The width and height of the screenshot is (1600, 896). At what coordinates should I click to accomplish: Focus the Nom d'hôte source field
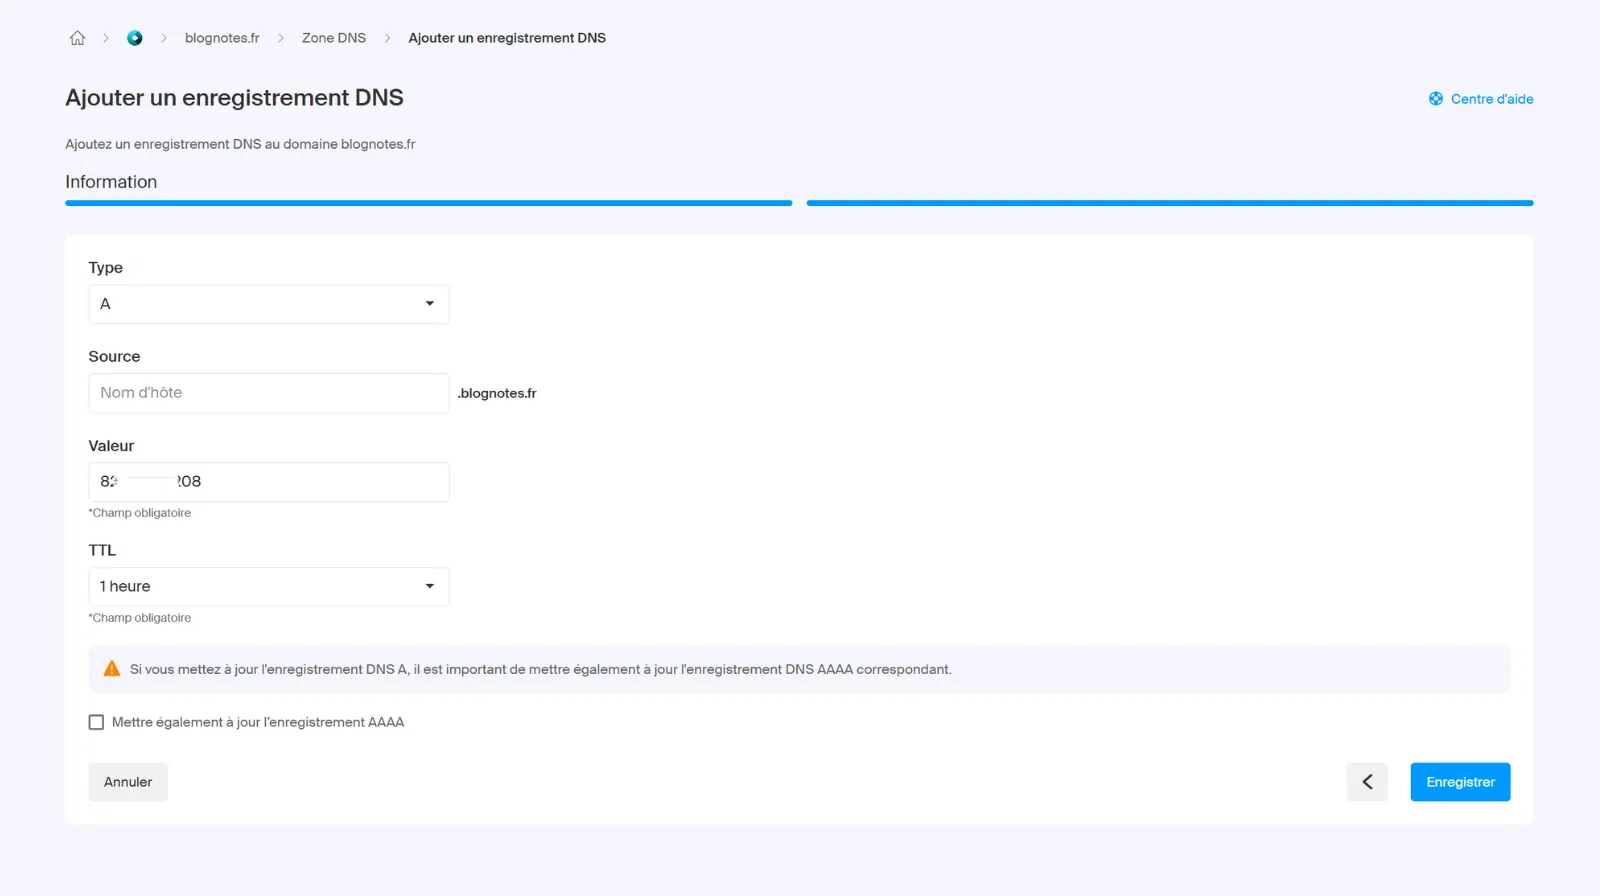pos(268,393)
